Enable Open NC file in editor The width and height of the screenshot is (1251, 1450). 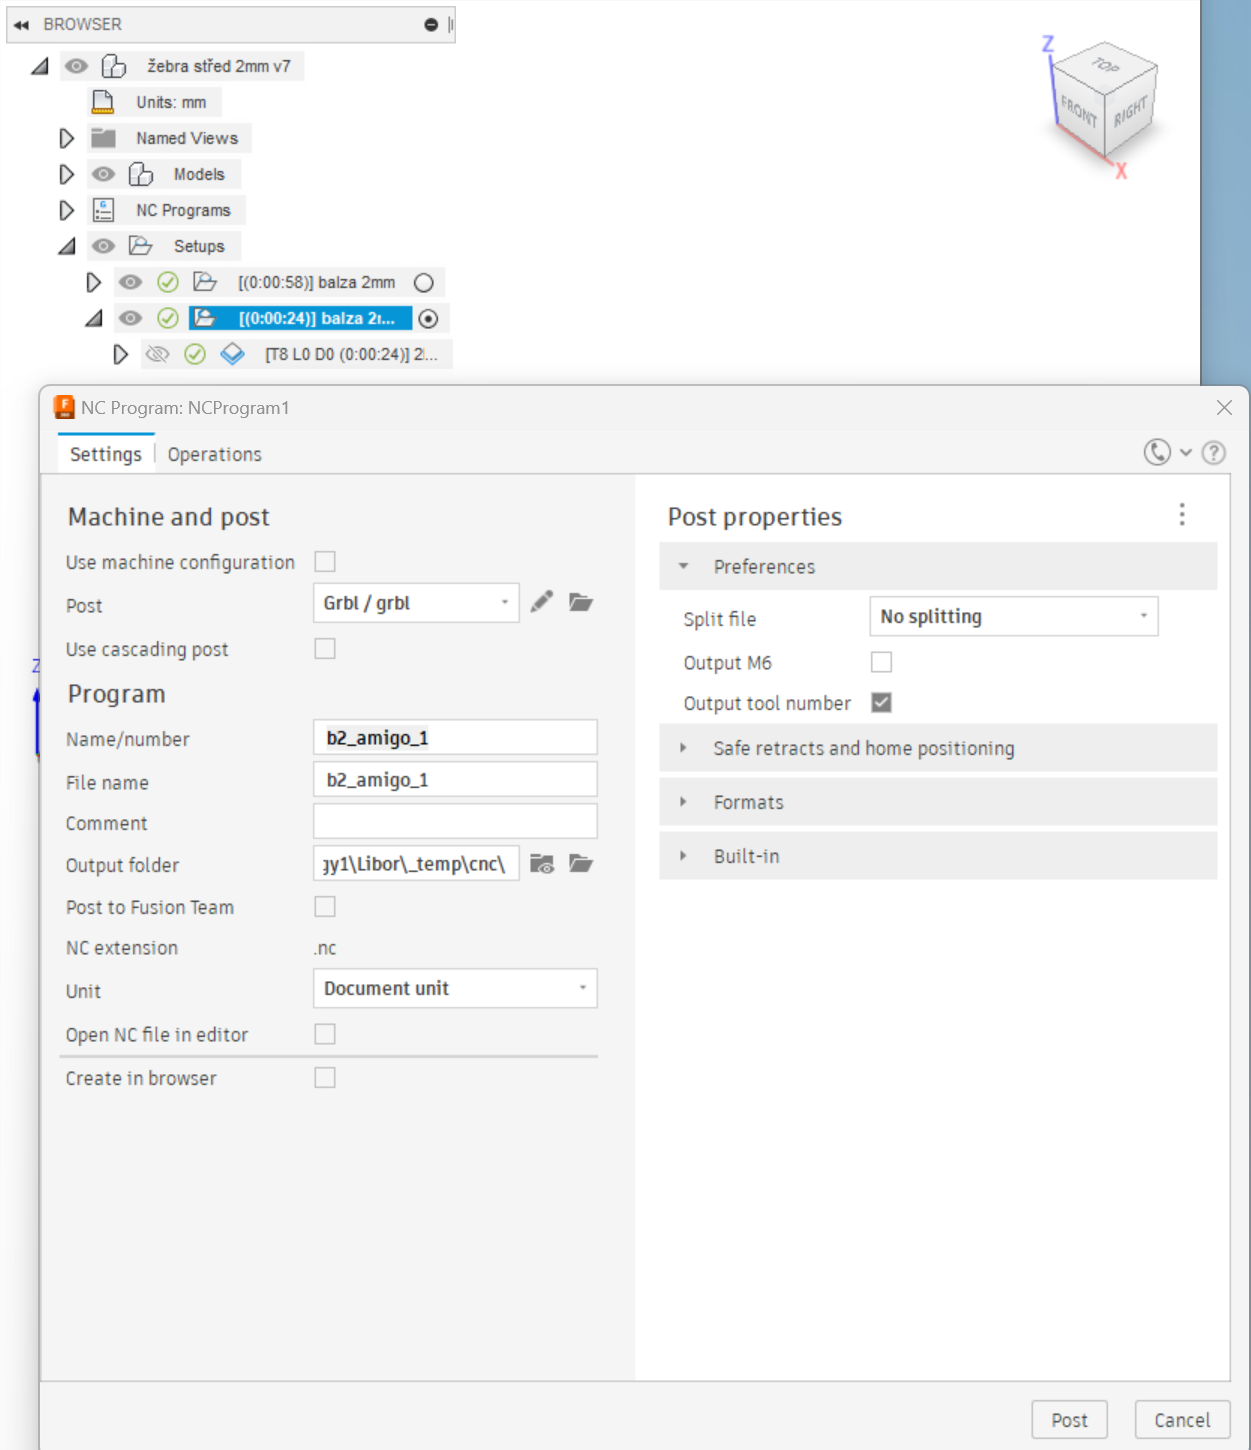pos(325,1034)
